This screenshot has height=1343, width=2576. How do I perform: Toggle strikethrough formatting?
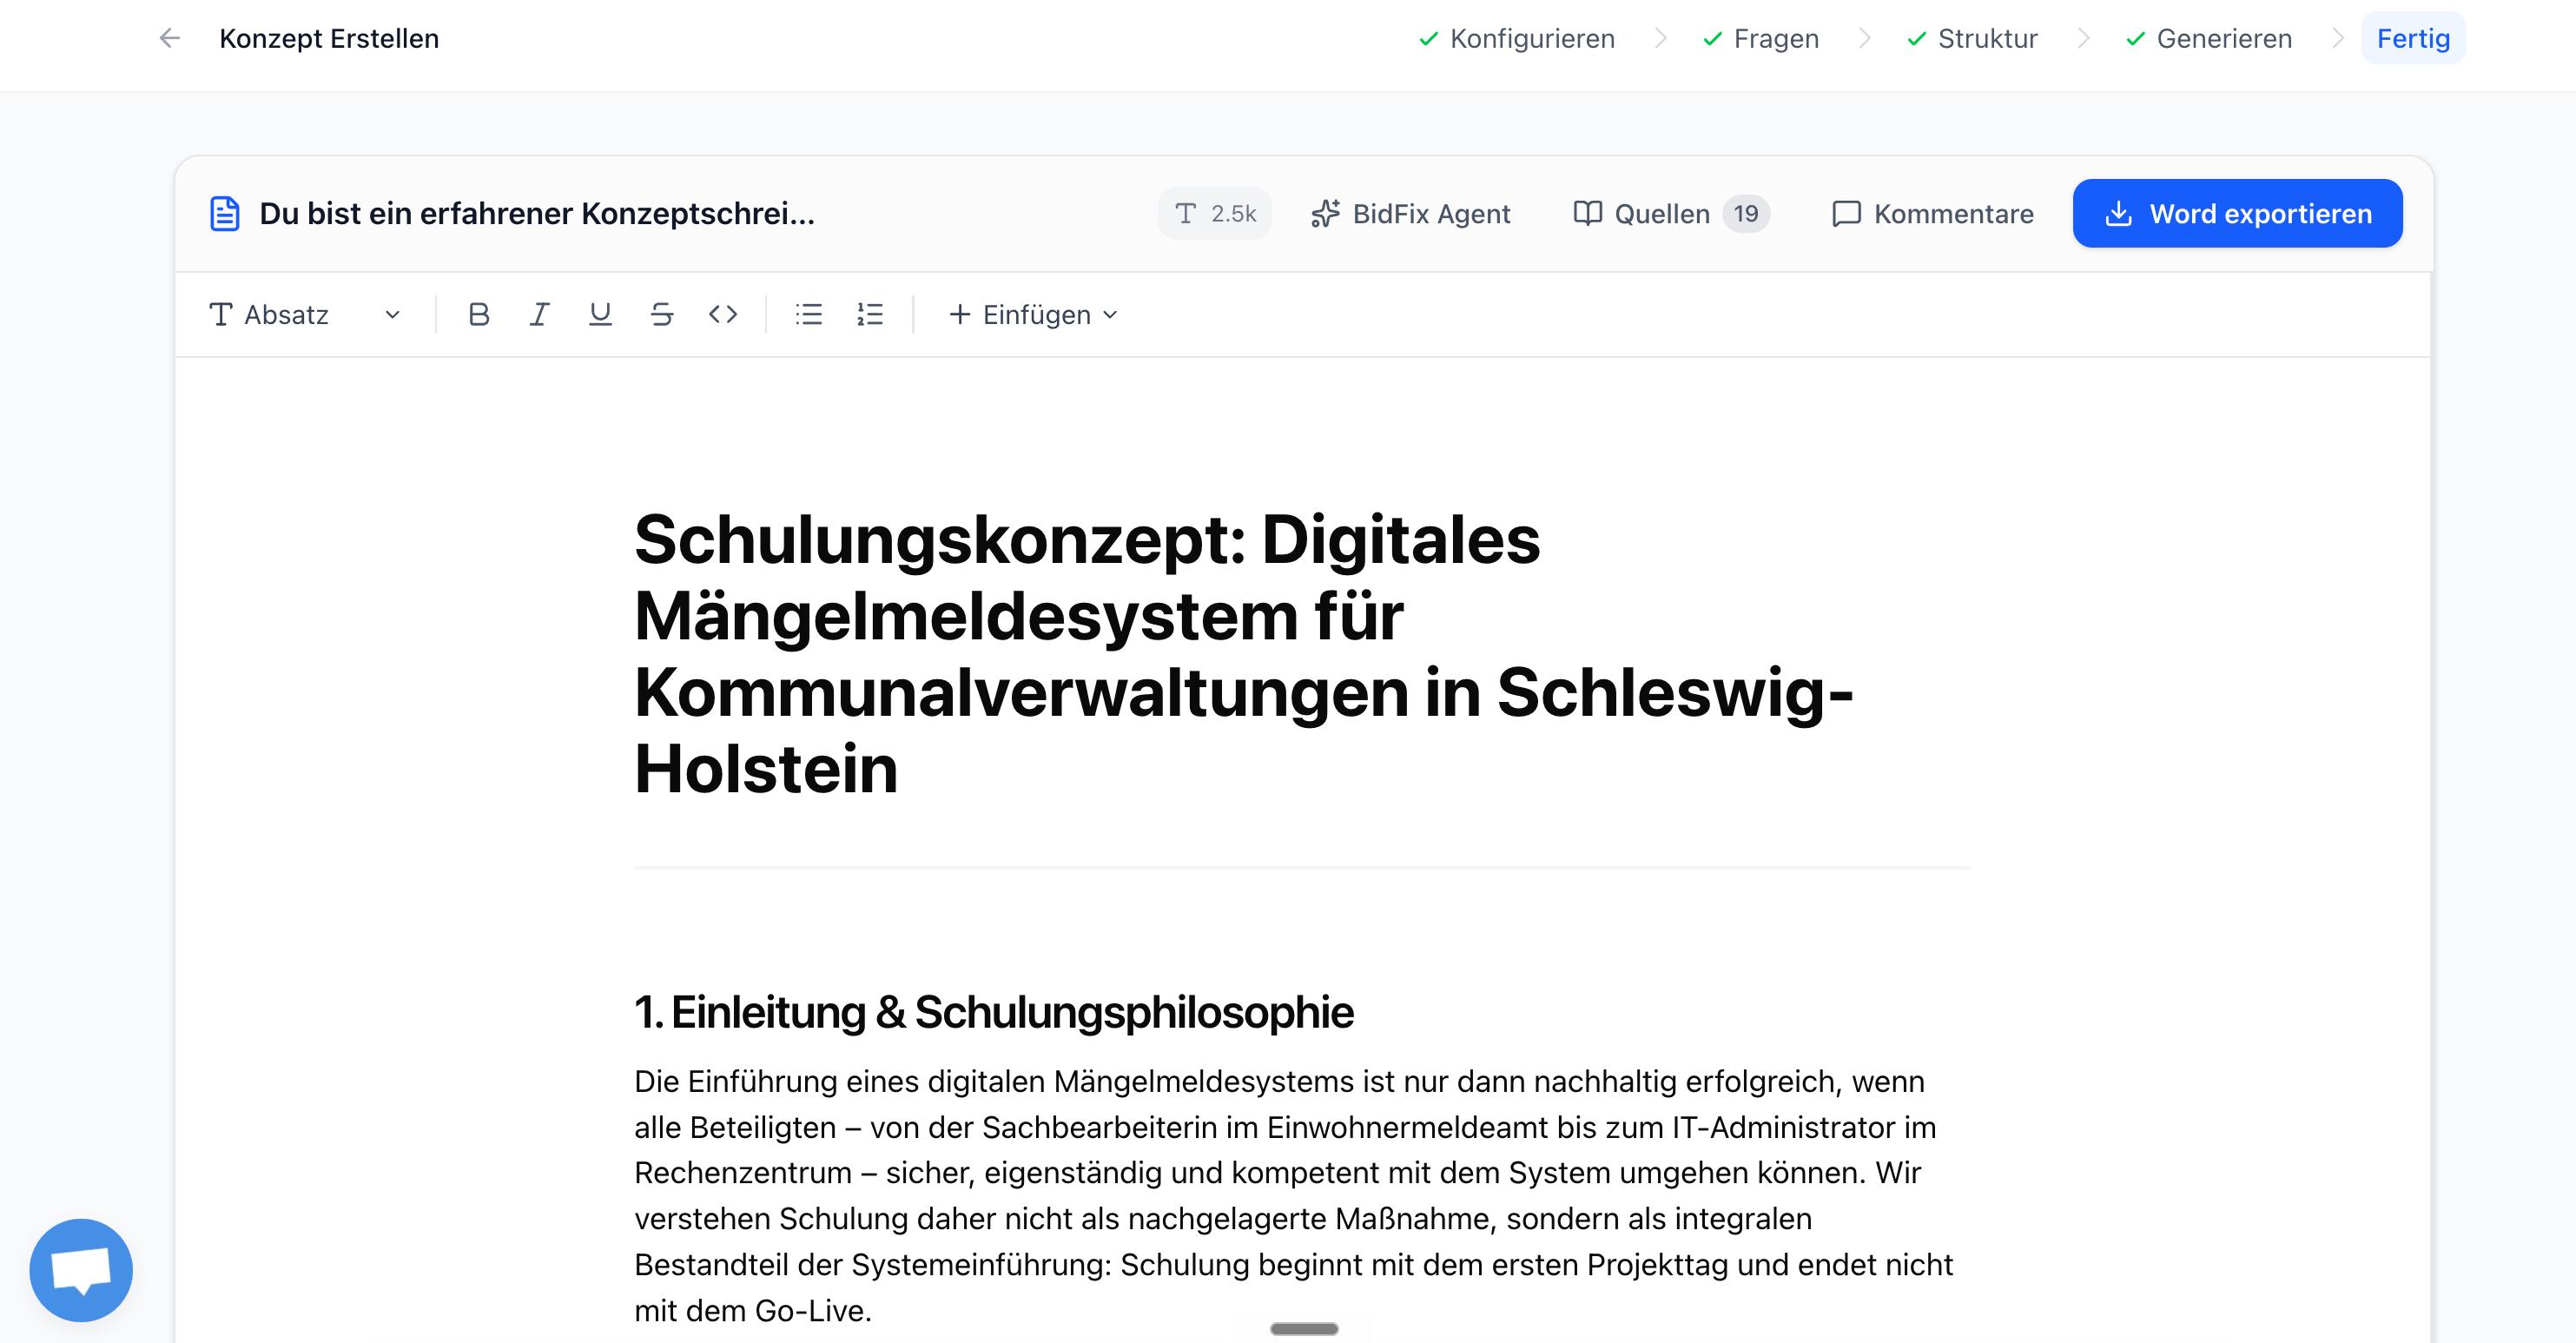661,314
